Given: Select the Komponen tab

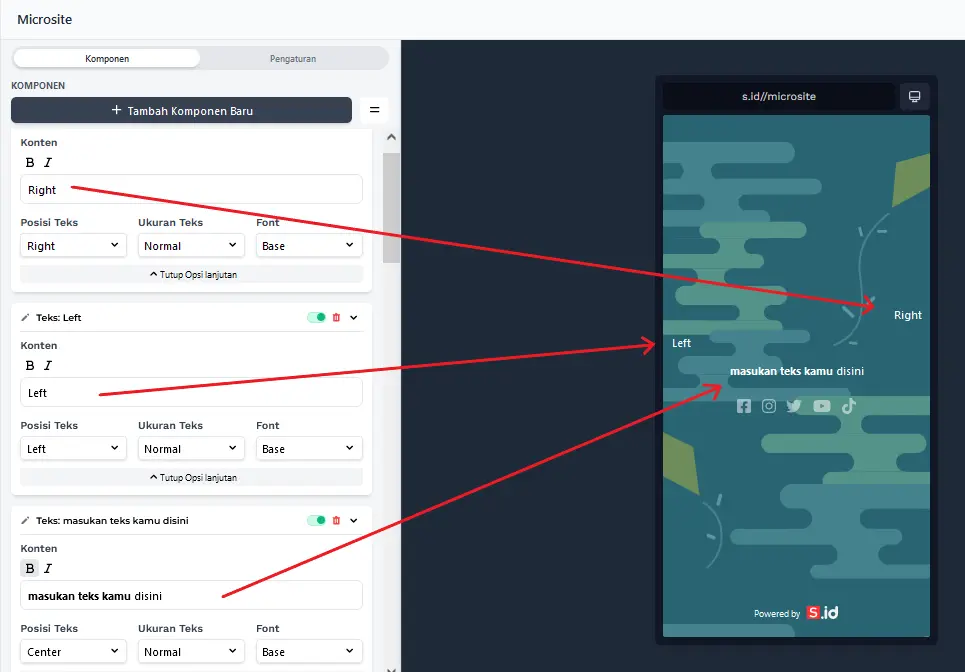Looking at the screenshot, I should [107, 59].
